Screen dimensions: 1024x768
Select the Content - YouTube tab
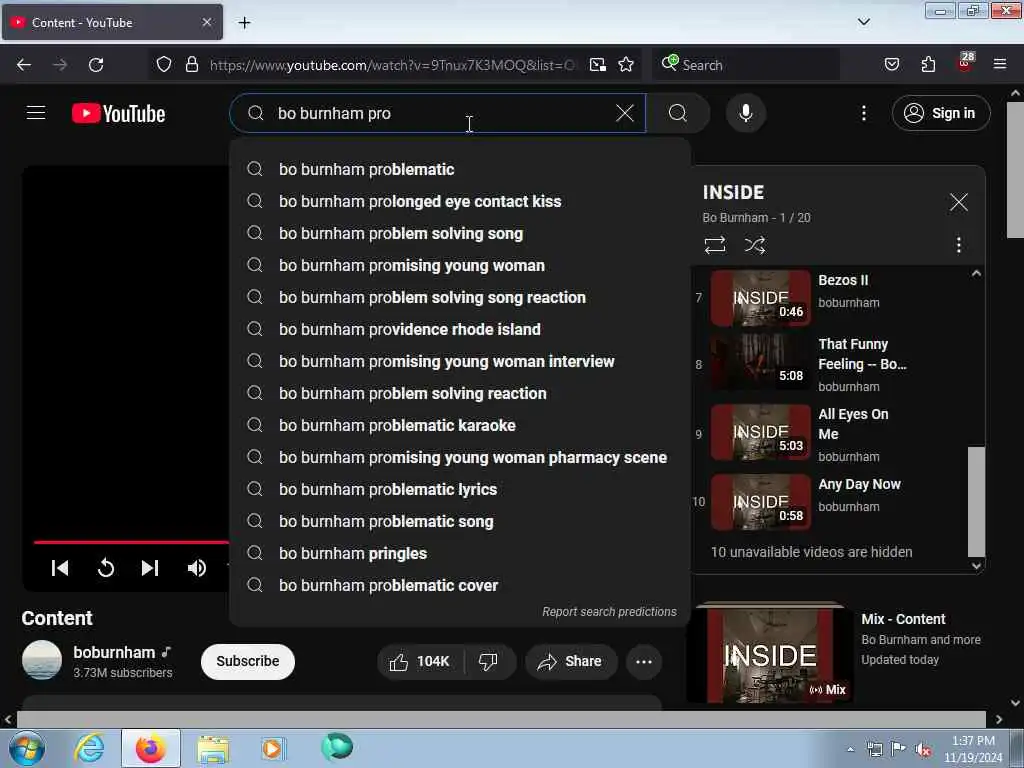pyautogui.click(x=112, y=22)
